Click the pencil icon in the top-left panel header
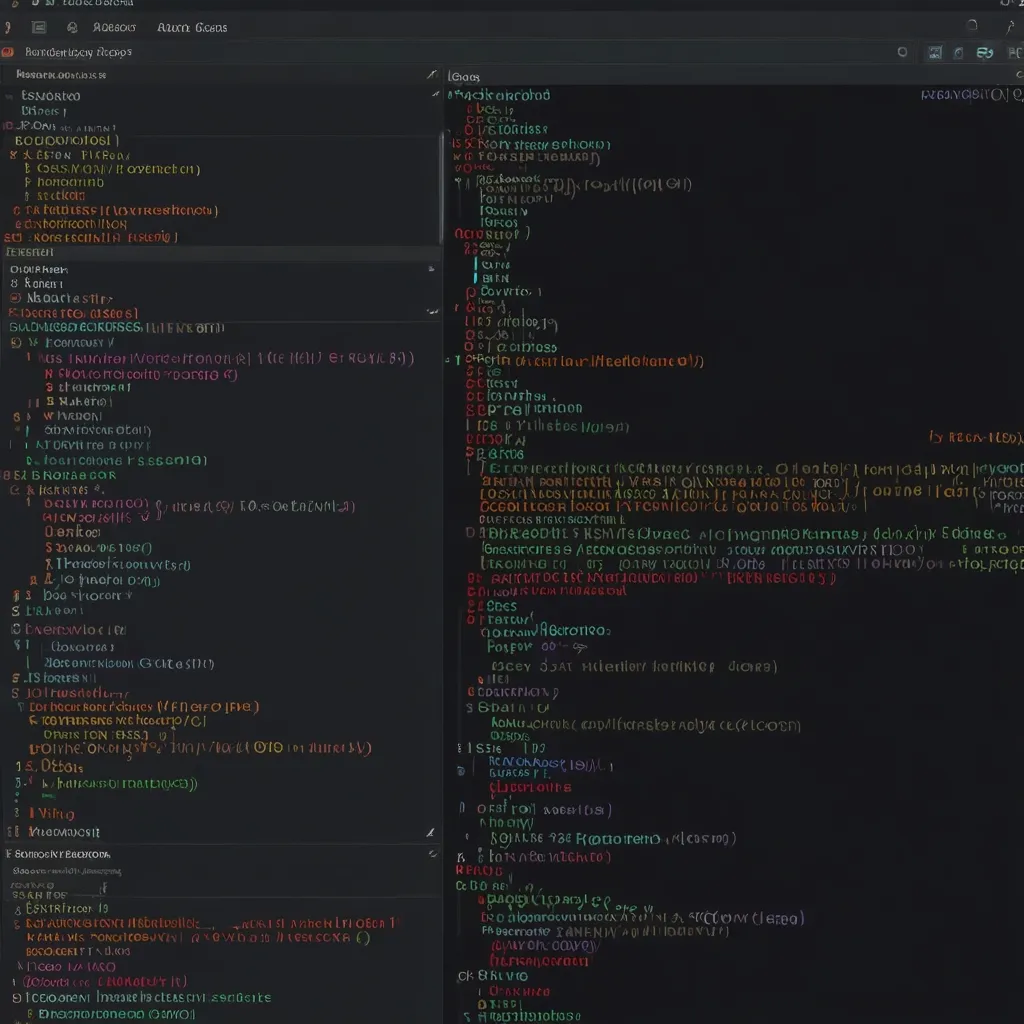1024x1024 pixels. [x=431, y=75]
